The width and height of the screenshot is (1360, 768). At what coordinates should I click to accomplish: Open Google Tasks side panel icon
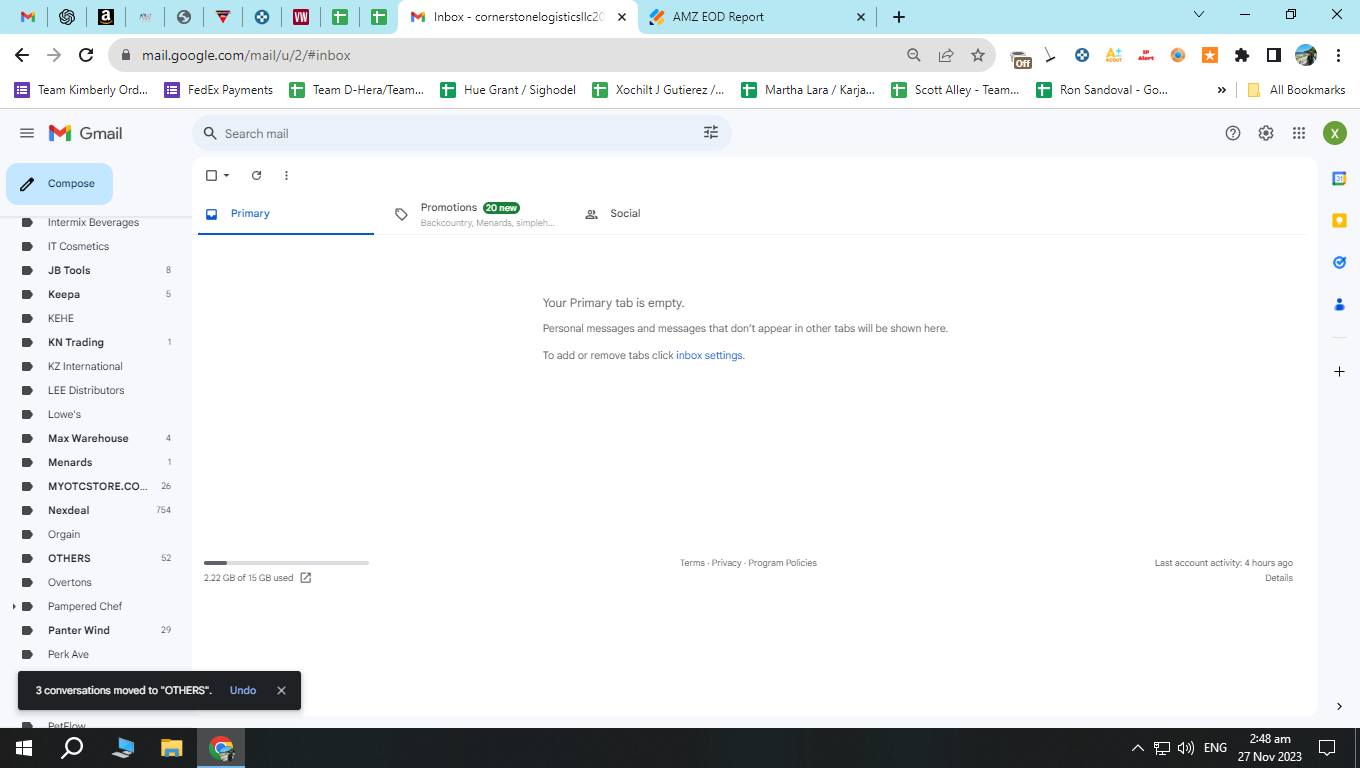1339,262
